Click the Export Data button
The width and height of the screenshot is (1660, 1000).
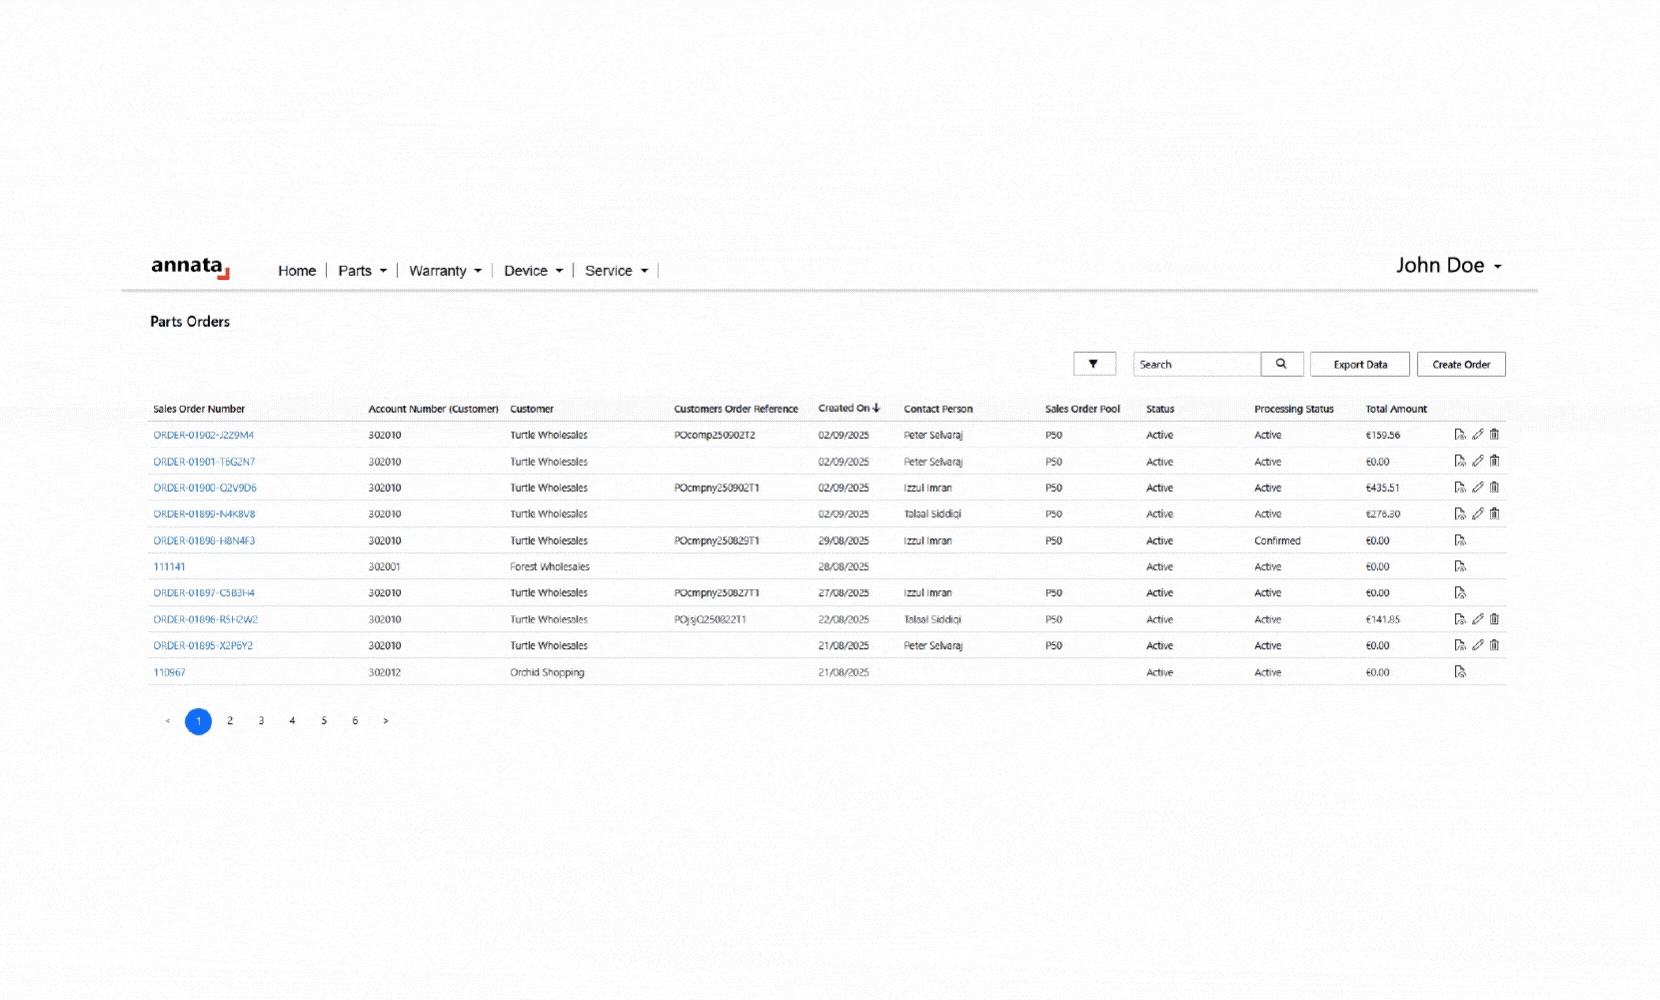(x=1359, y=364)
